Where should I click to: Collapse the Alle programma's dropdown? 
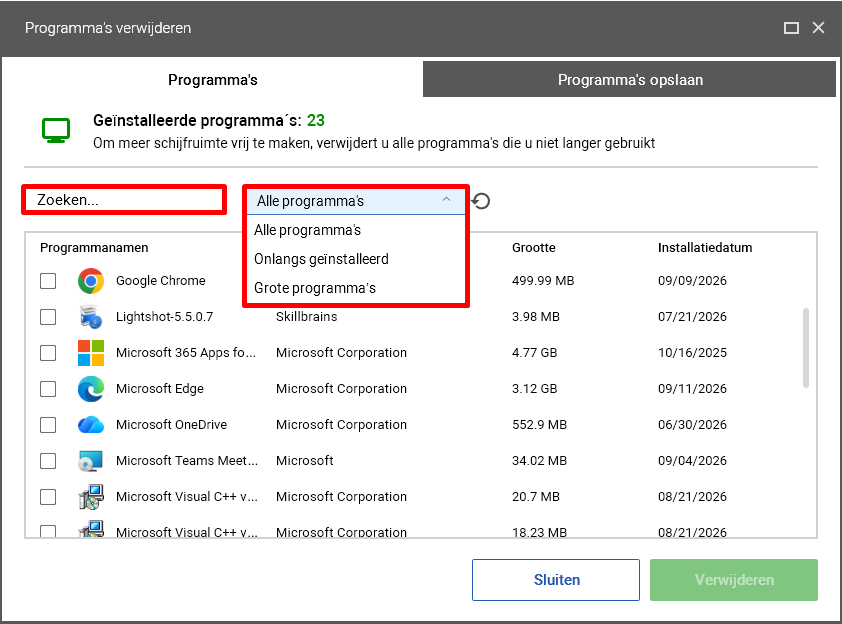(x=355, y=201)
